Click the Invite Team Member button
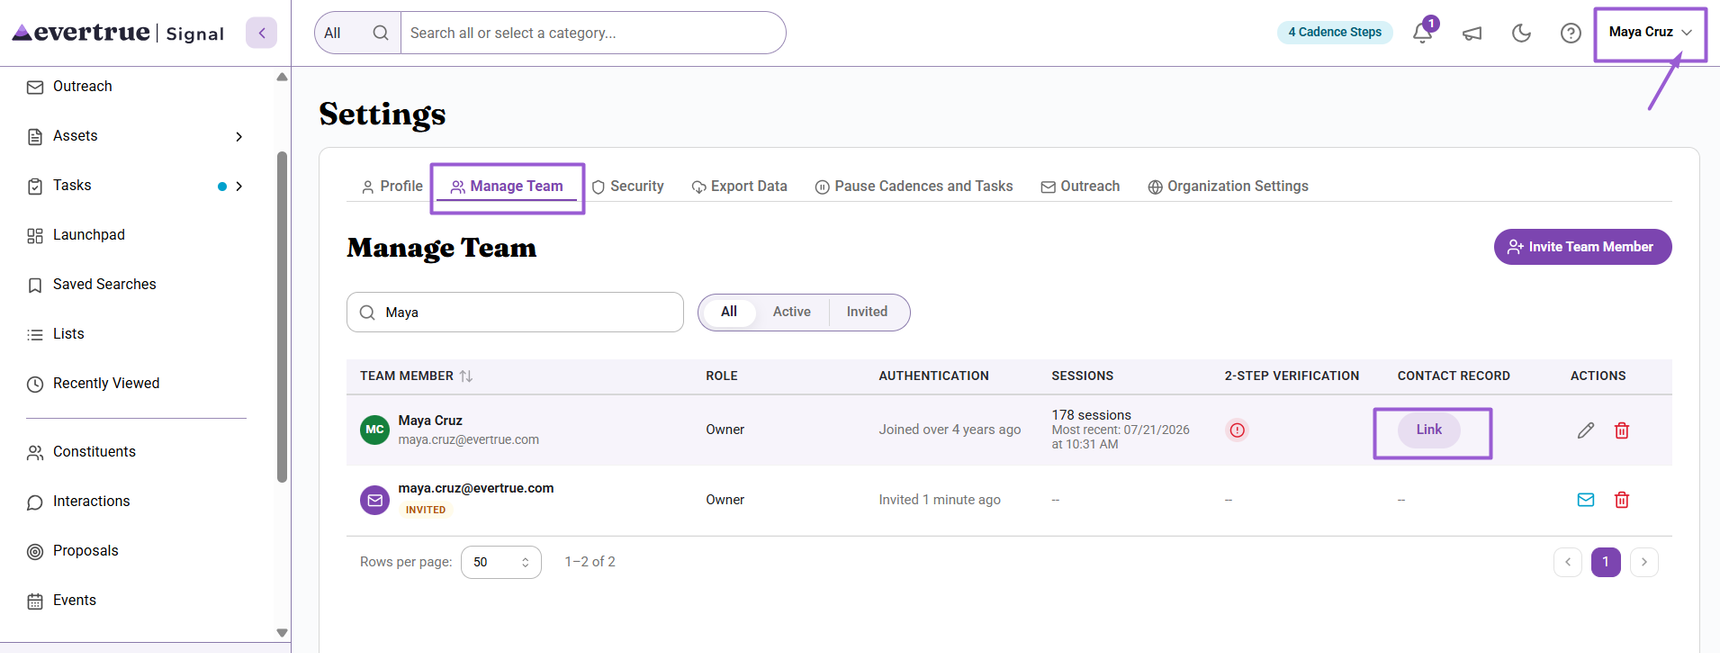Viewport: 1720px width, 653px height. pos(1582,247)
